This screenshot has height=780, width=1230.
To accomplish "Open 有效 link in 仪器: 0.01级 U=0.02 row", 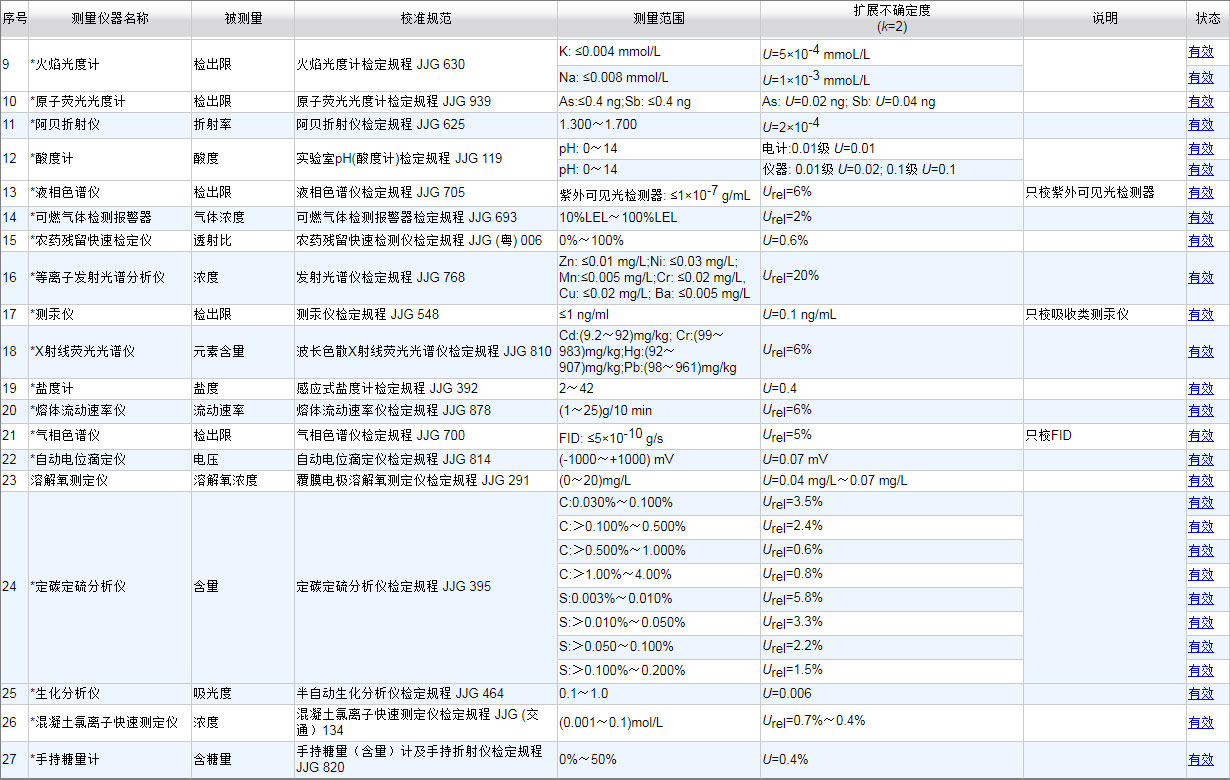I will pos(1201,169).
